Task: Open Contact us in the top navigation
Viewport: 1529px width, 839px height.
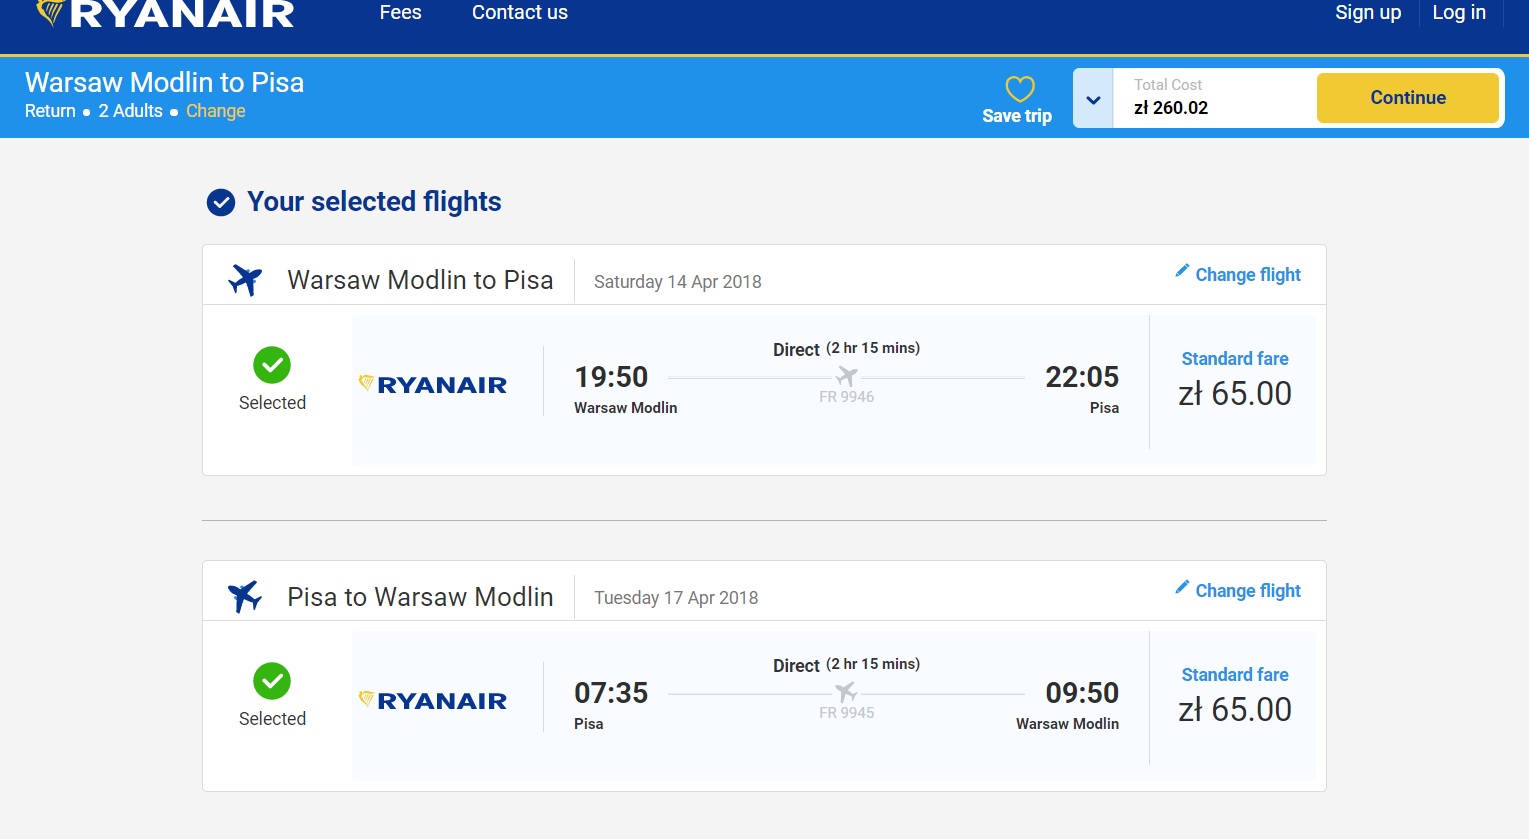Action: click(x=520, y=13)
